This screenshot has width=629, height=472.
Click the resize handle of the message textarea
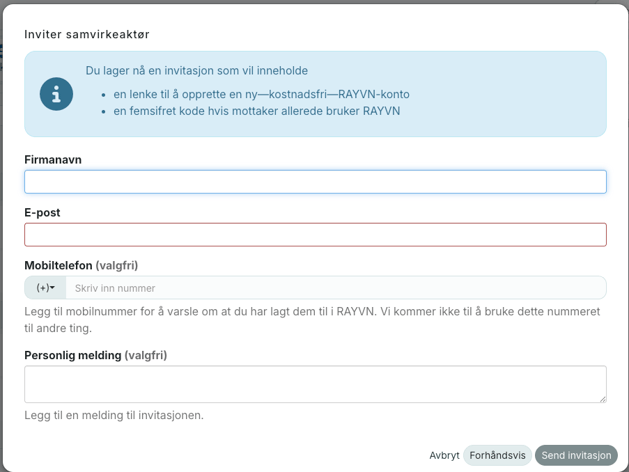[x=601, y=398]
